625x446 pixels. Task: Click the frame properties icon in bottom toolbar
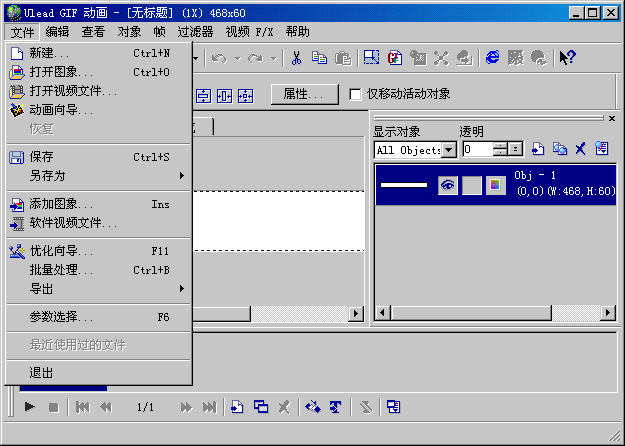[393, 407]
